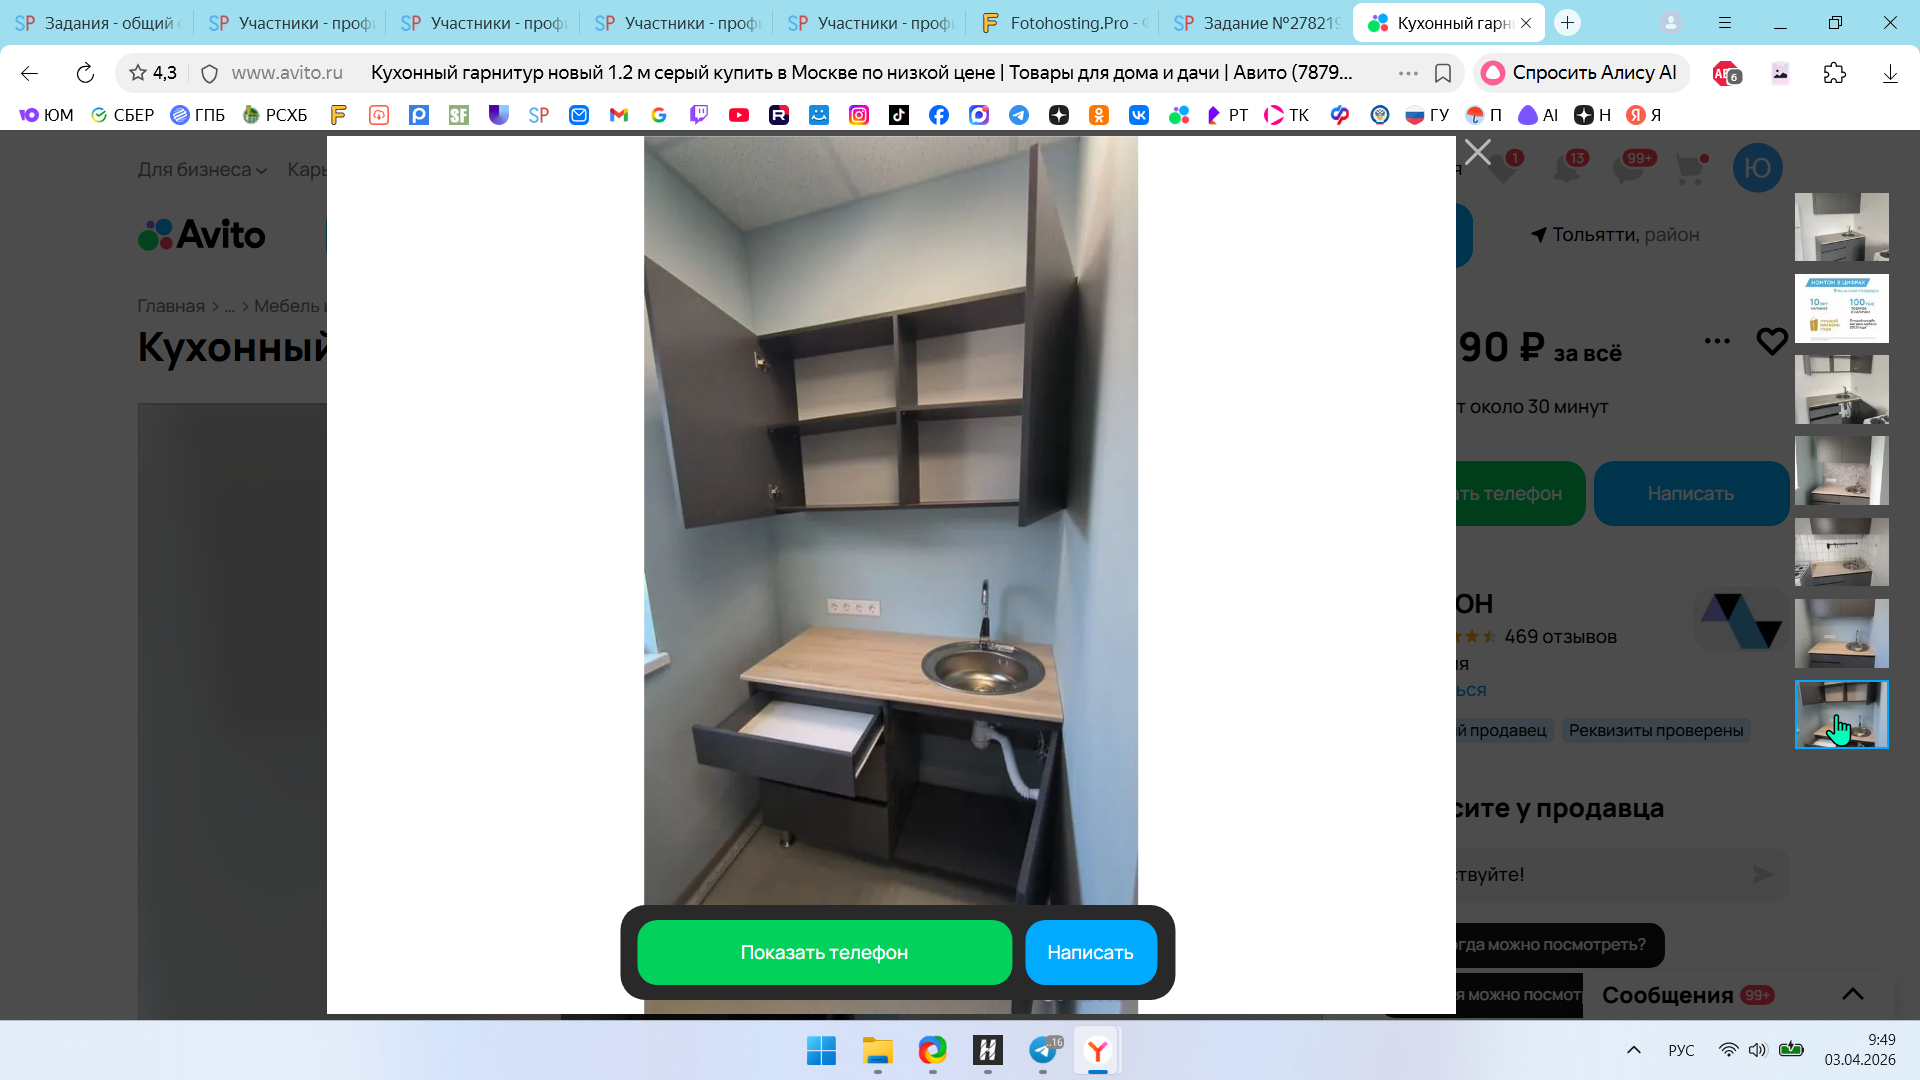Expand the Сообщения chat panel chevron
This screenshot has height=1080, width=1920.
pyautogui.click(x=1852, y=994)
